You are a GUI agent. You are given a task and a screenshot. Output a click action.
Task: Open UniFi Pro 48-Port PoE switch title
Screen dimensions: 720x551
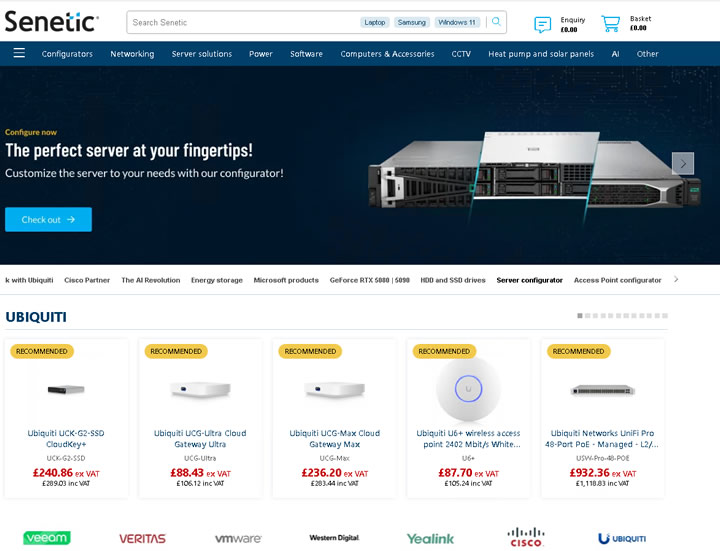[x=602, y=439]
